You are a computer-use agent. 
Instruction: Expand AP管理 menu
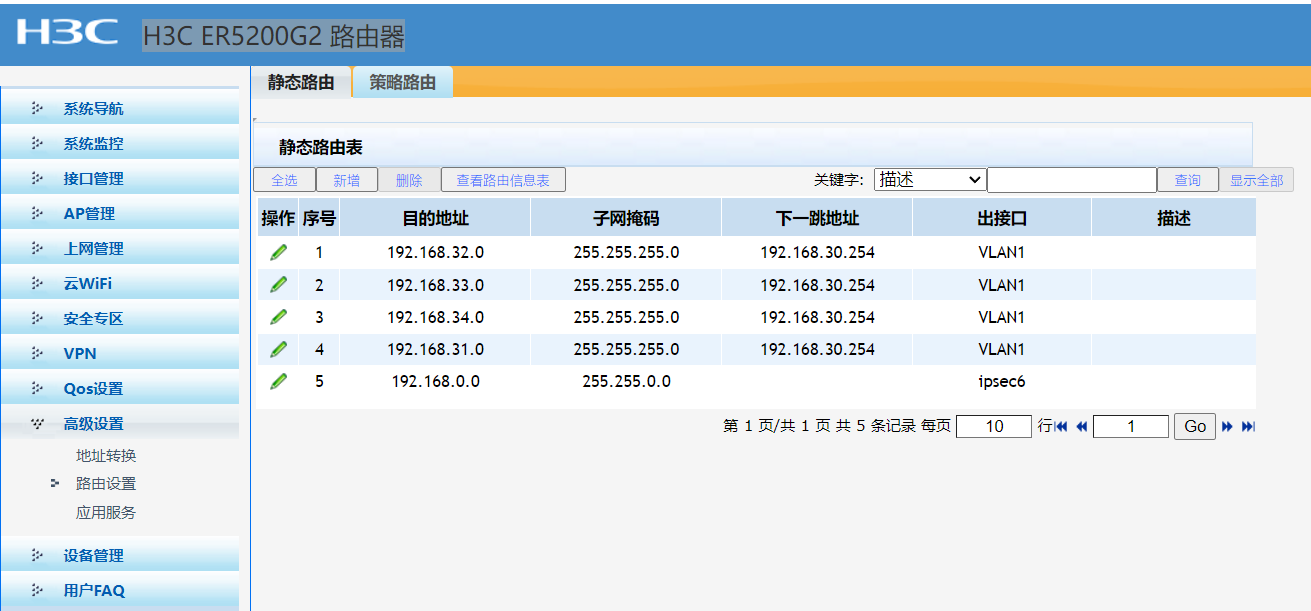click(120, 214)
